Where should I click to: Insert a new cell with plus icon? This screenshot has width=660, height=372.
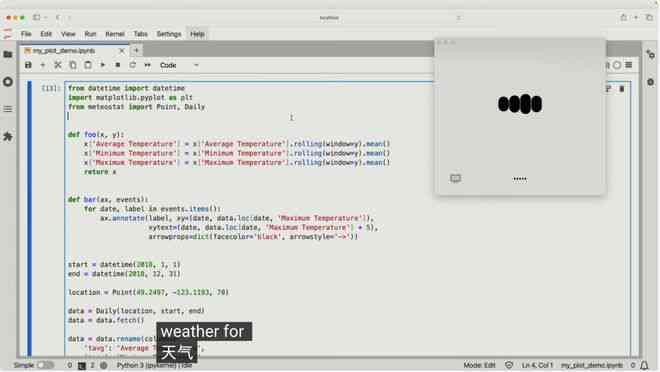coord(43,65)
